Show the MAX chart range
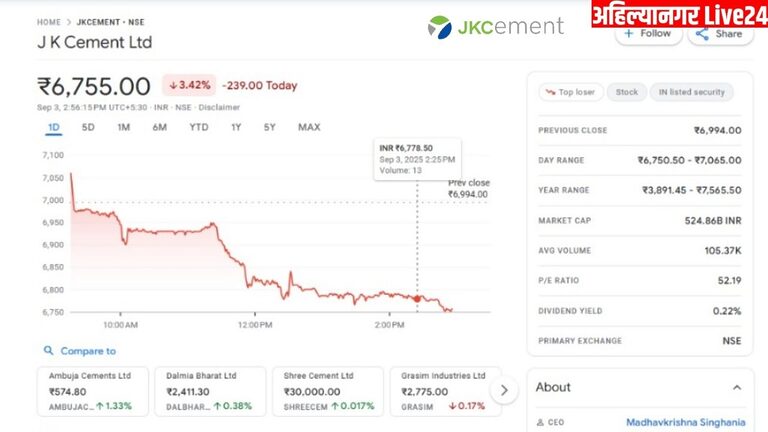The height and width of the screenshot is (432, 768). coord(309,127)
